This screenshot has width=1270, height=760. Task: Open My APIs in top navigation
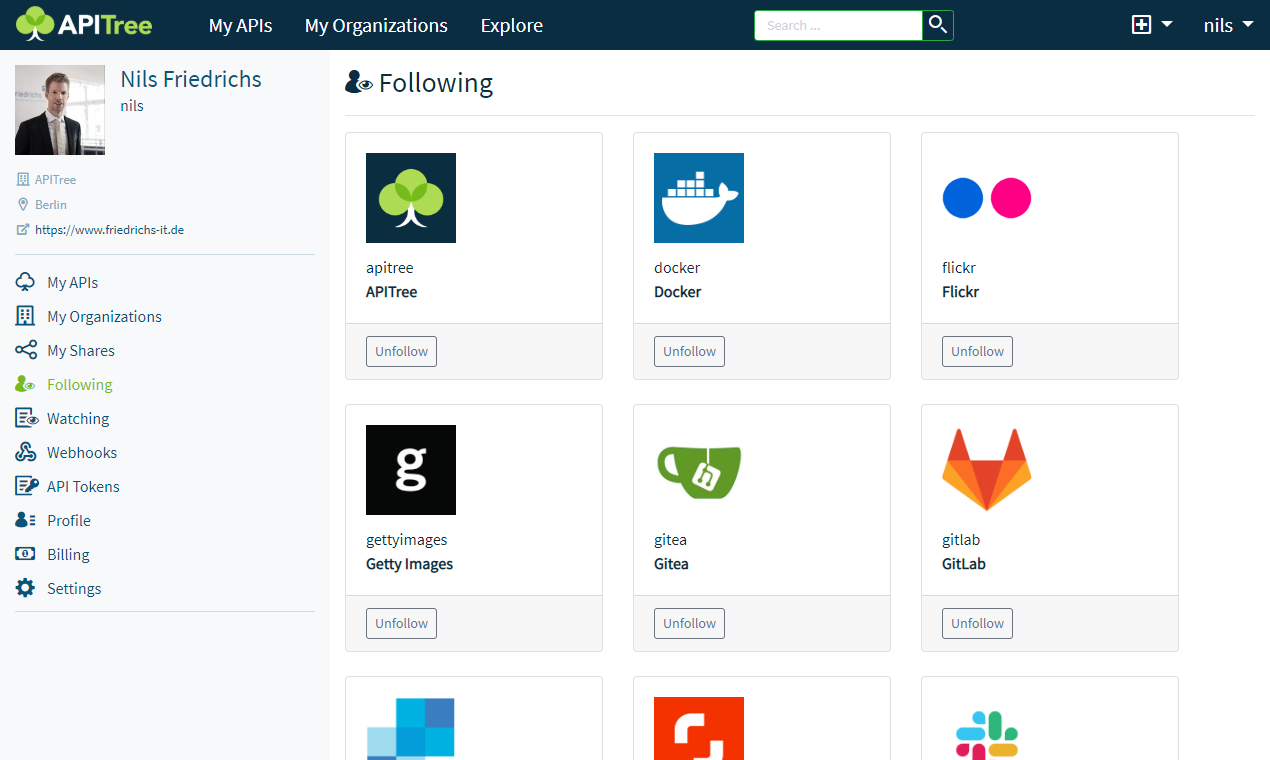[x=240, y=25]
